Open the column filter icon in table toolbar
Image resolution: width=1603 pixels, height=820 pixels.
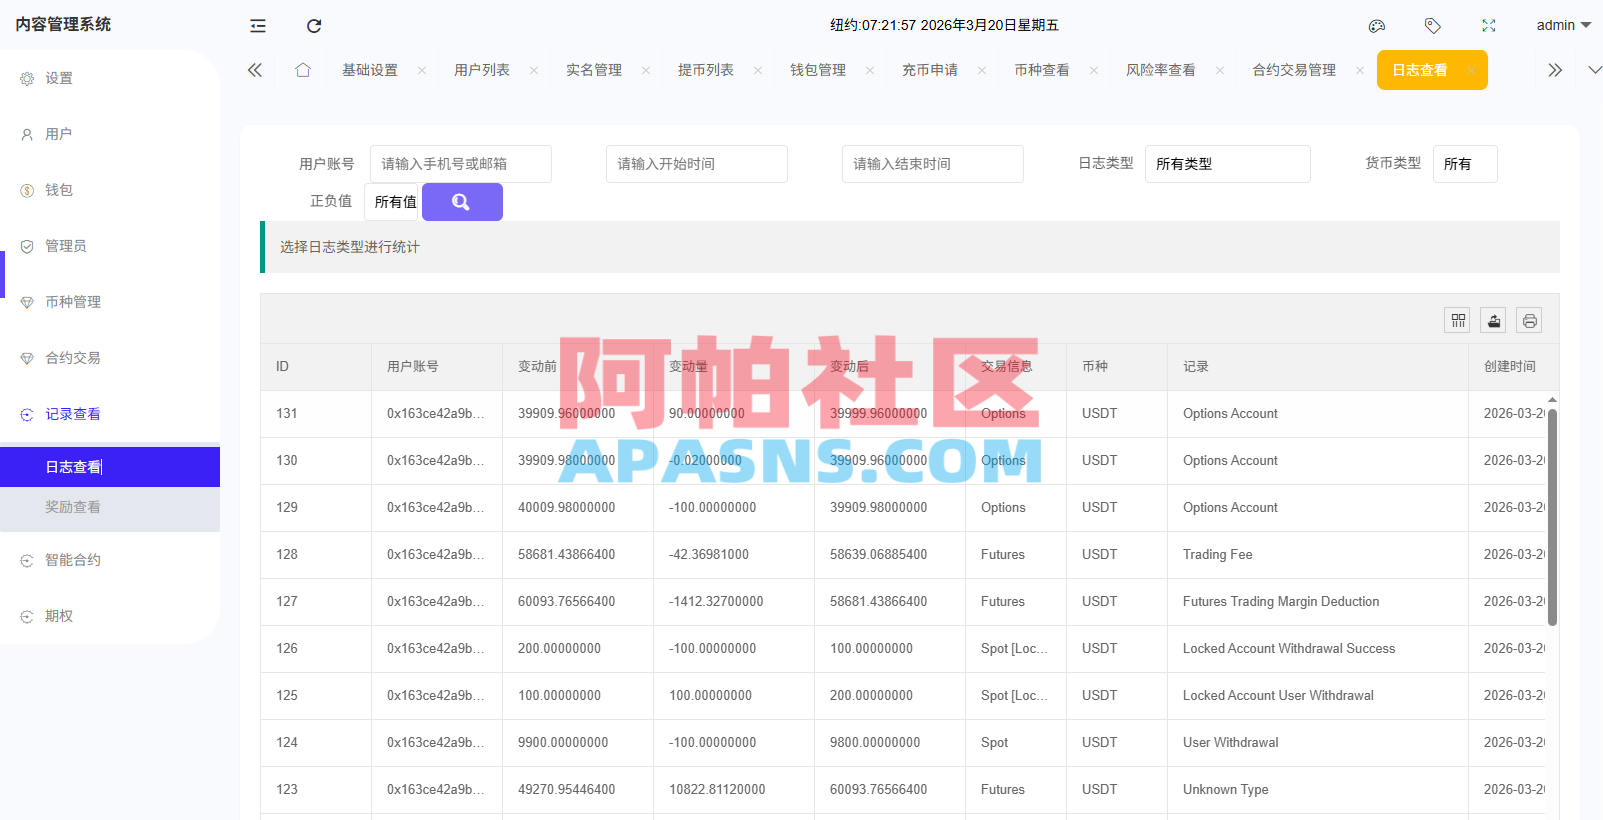(x=1458, y=320)
